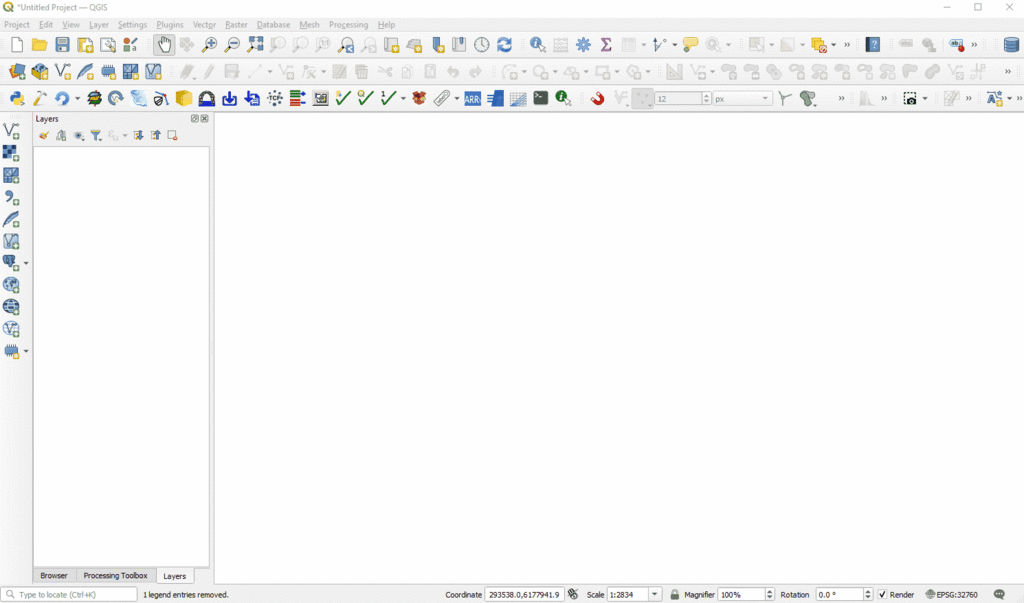Toggle the scale lock padlock icon
1024x603 pixels.
pyautogui.click(x=674, y=595)
